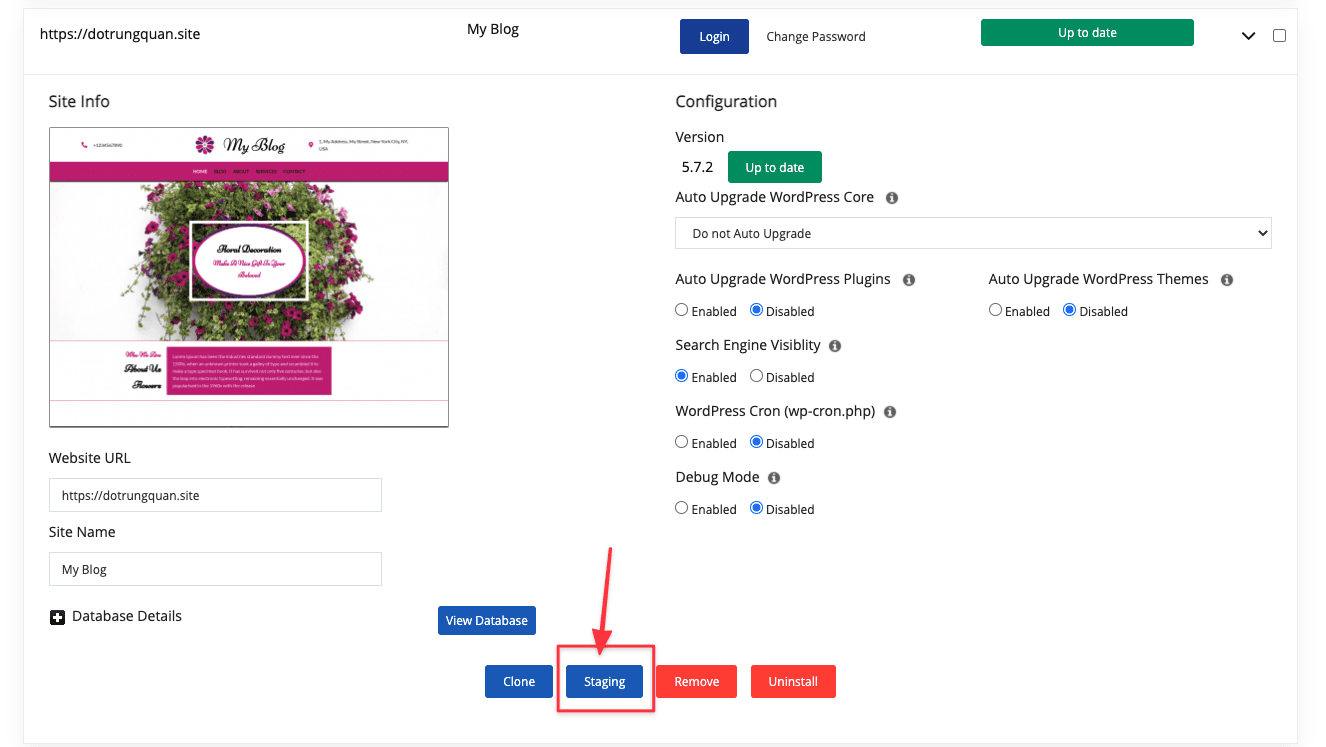Disable Search Engine Visibility
Screen dimensions: 1326x747
[x=756, y=376]
